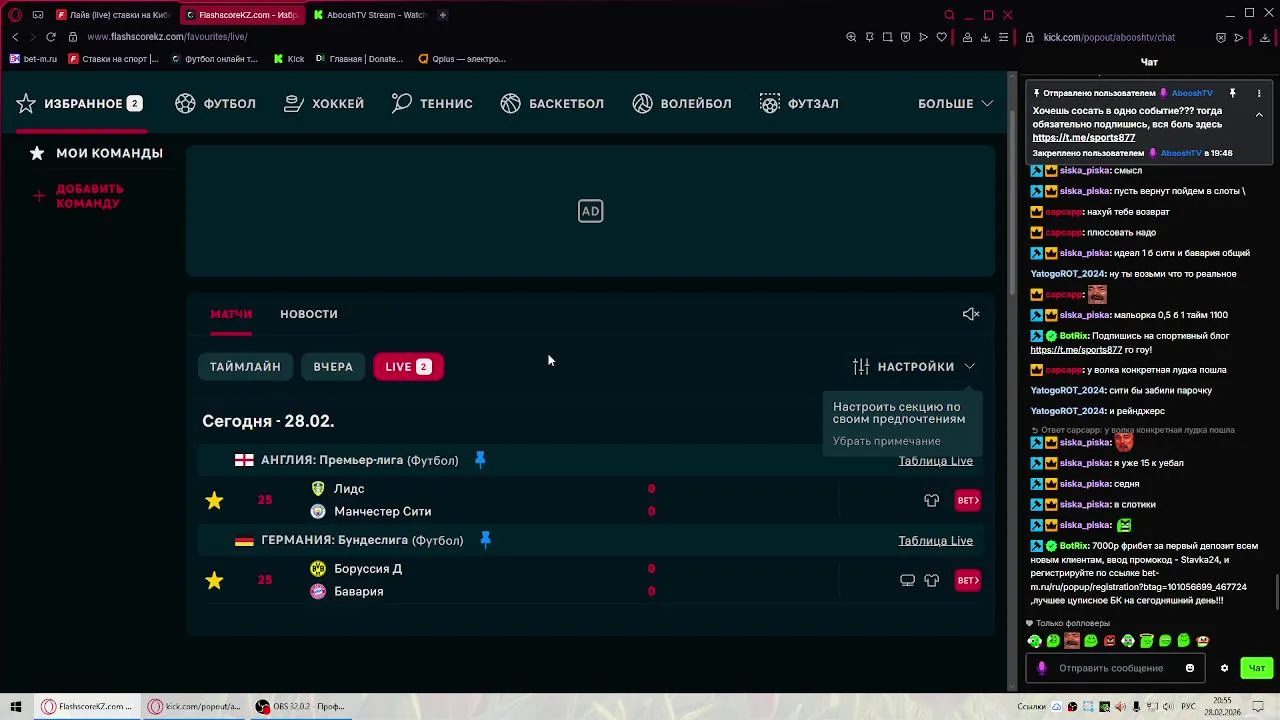
Task: Switch to AbooshTV Stream browser tab
Action: point(369,15)
